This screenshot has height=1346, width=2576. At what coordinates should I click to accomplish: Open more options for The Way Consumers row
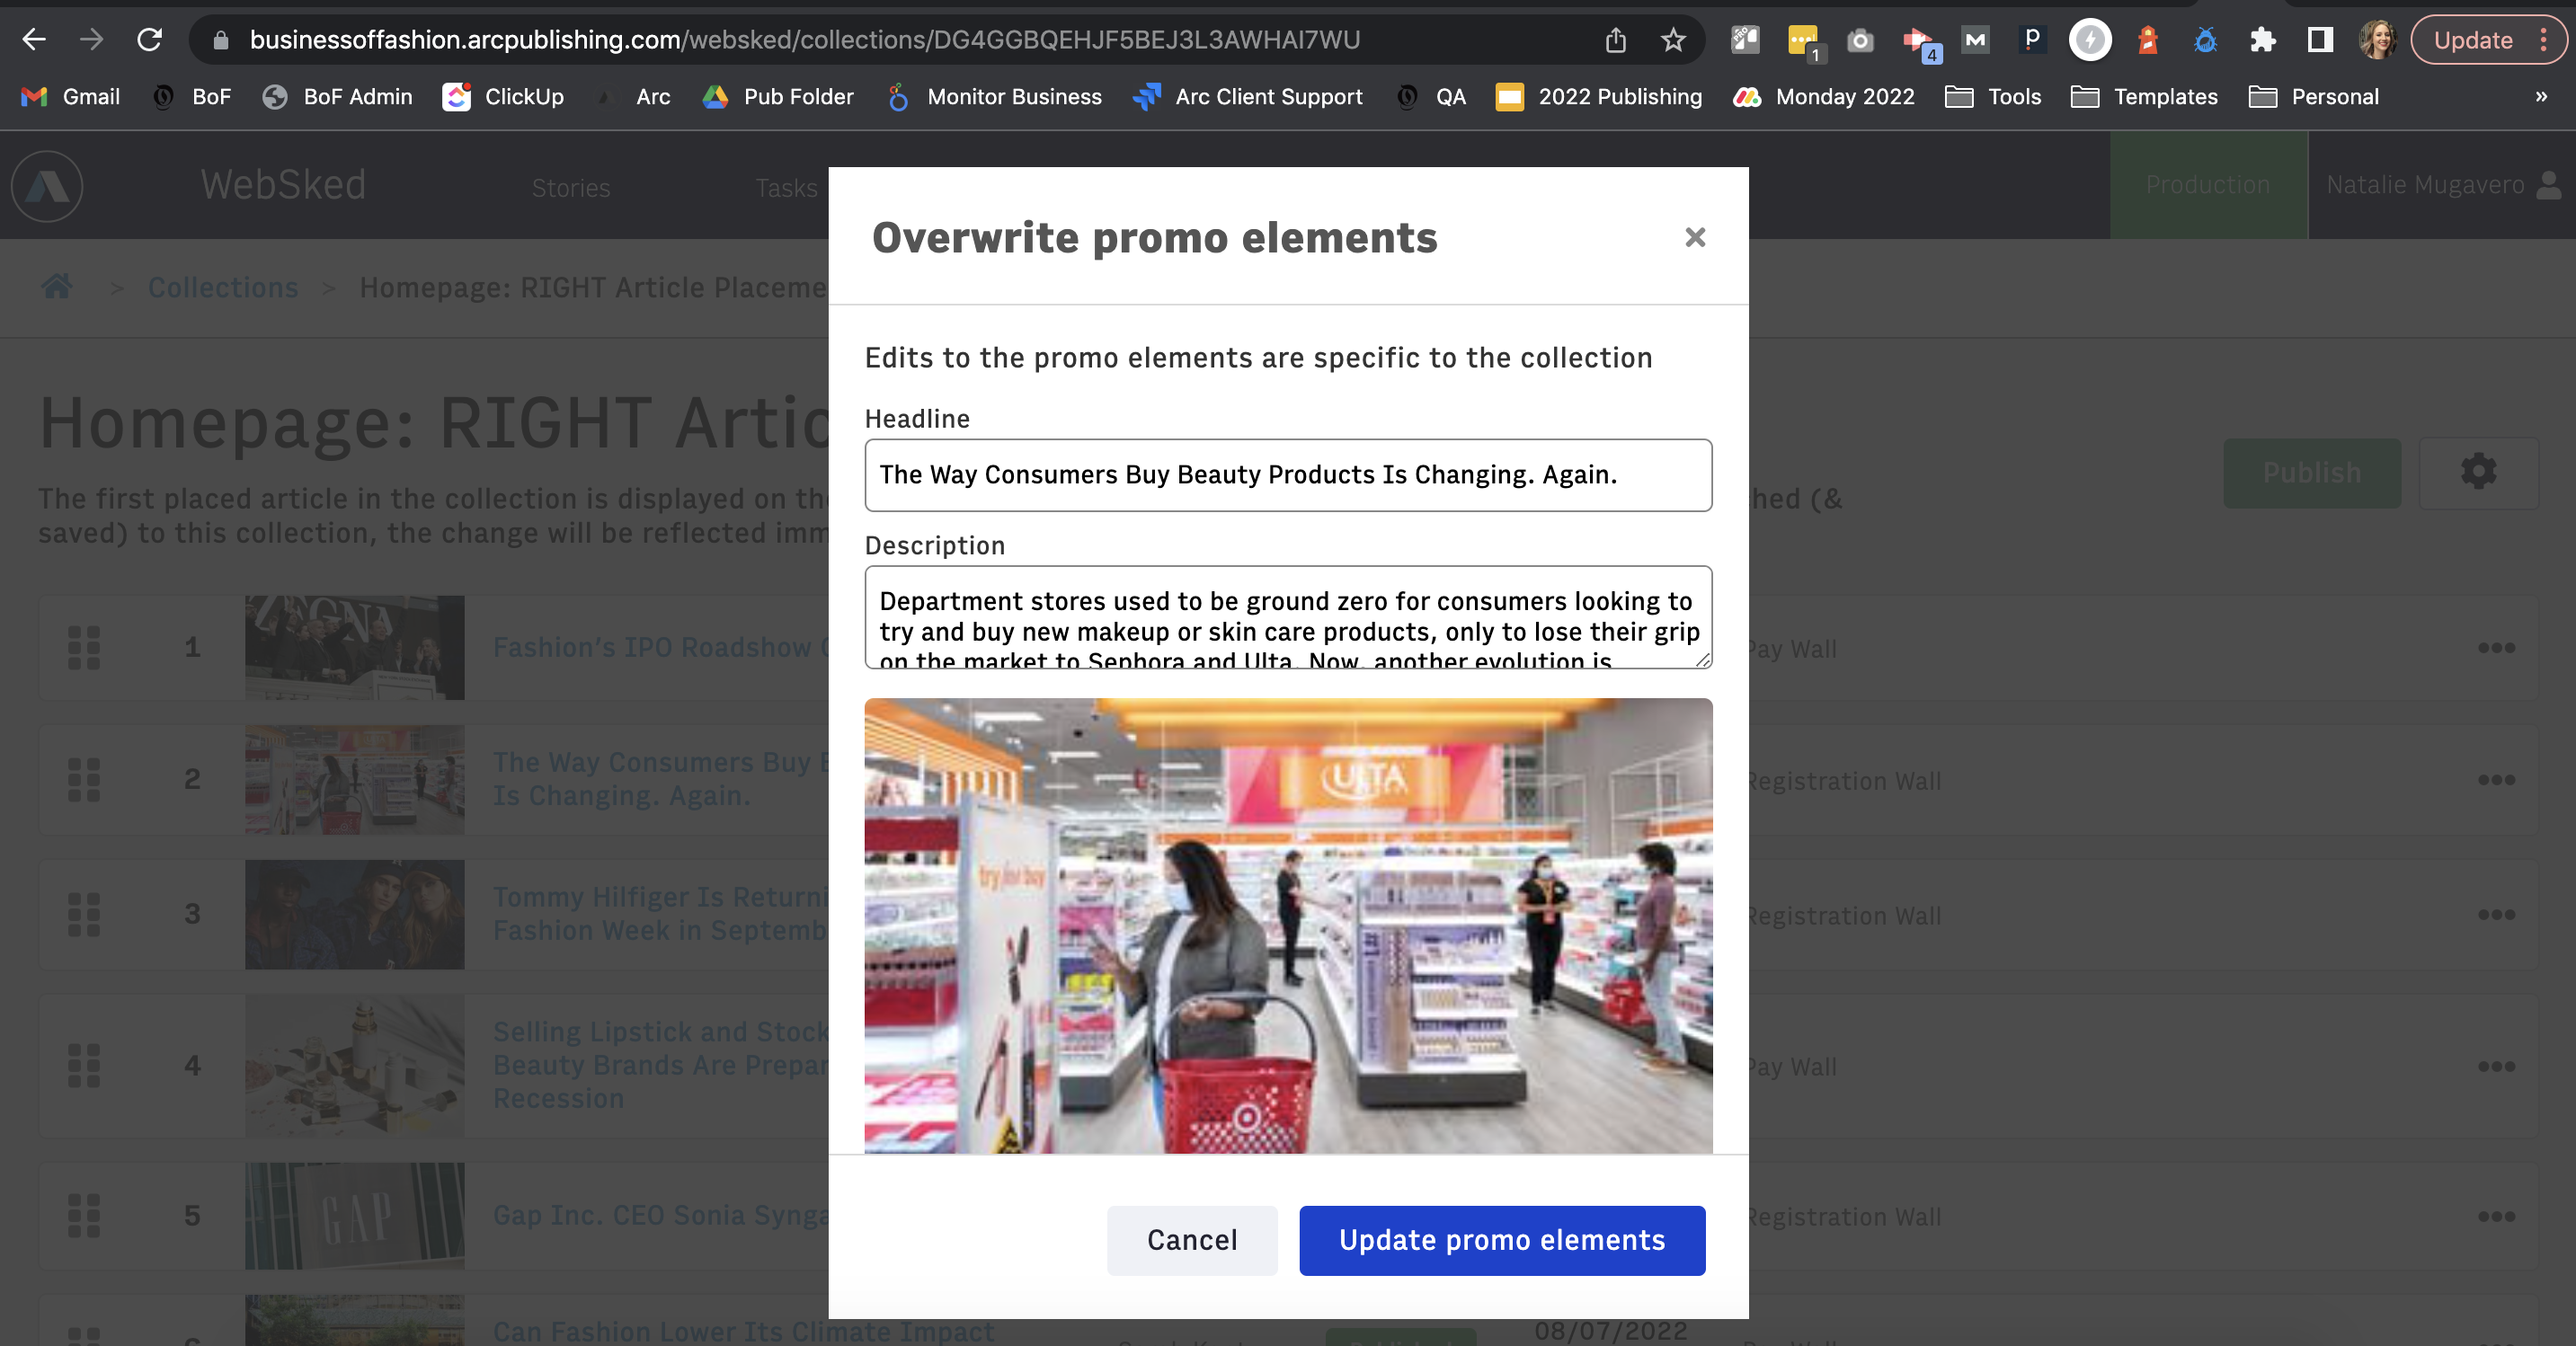(2496, 779)
